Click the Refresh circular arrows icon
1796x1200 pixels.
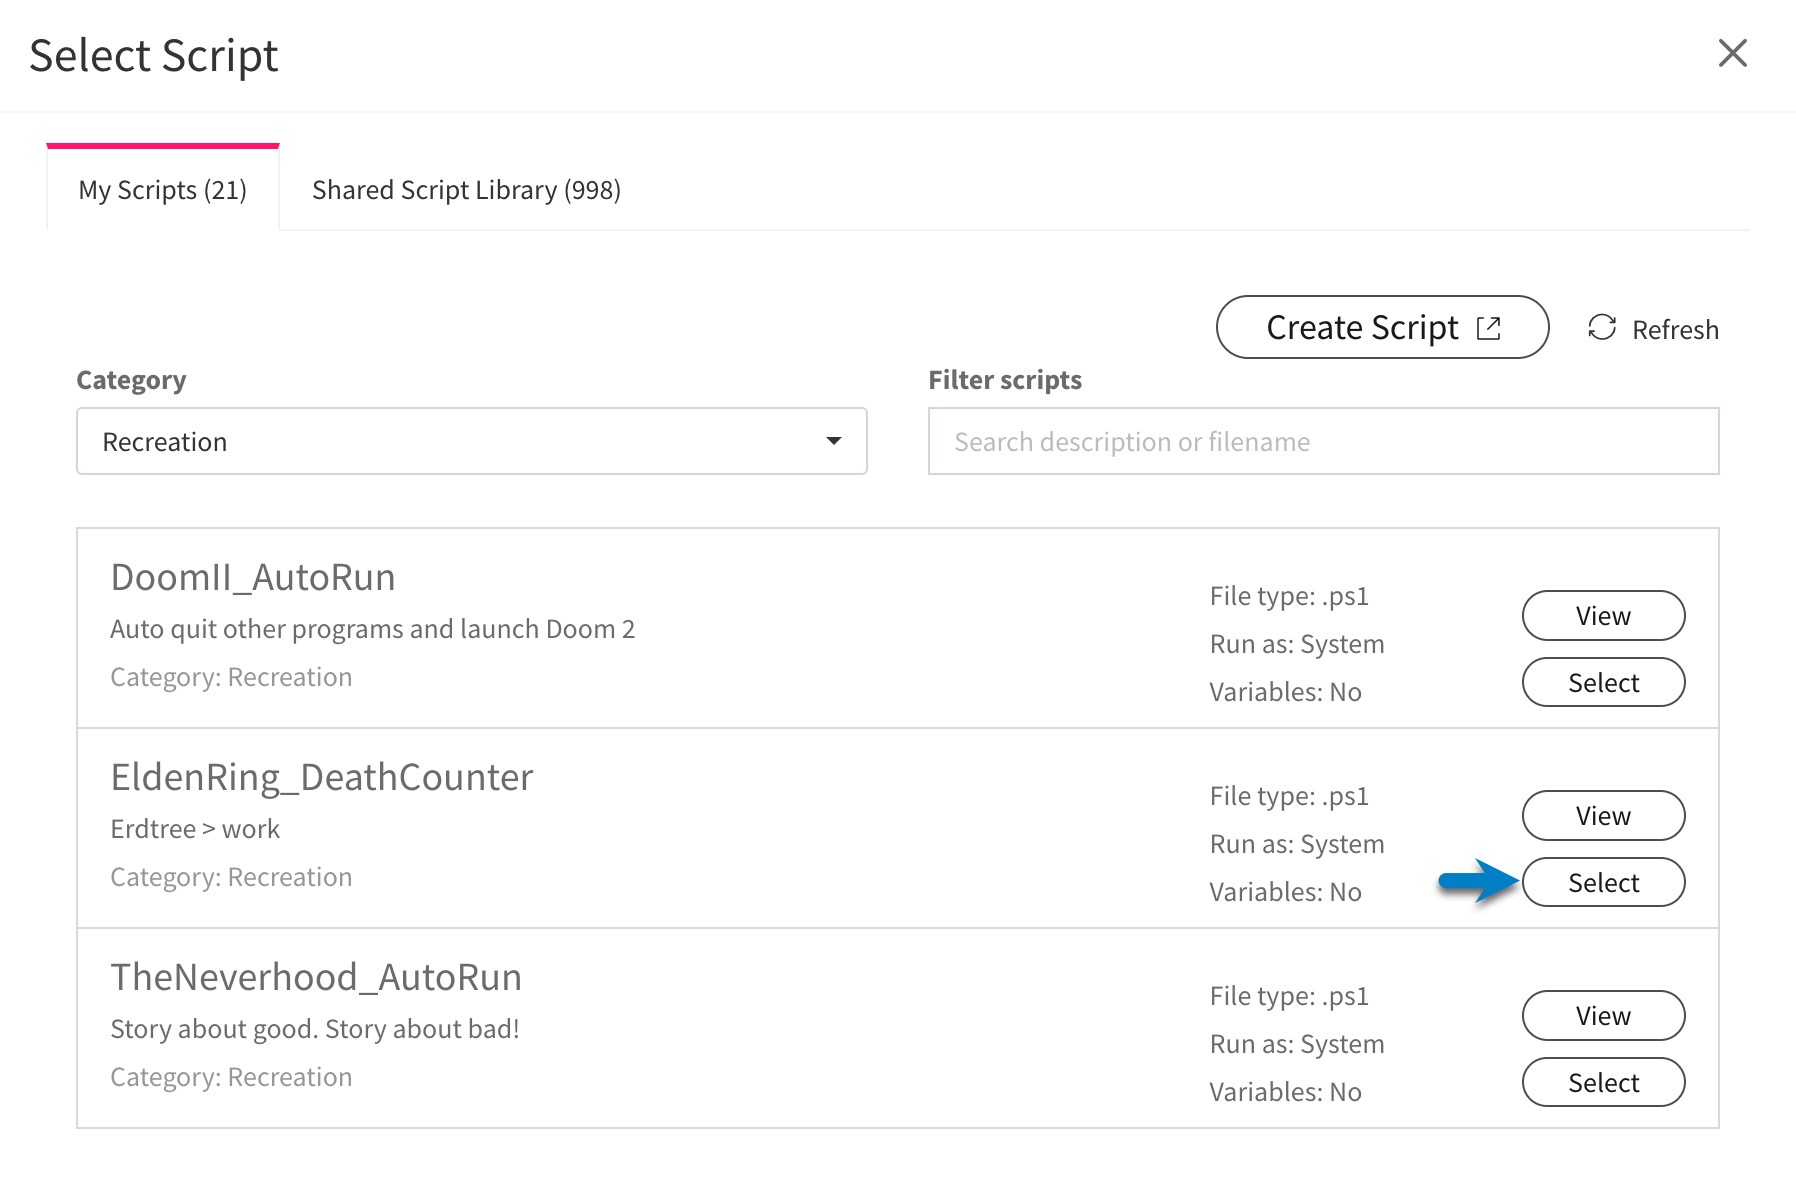1602,328
